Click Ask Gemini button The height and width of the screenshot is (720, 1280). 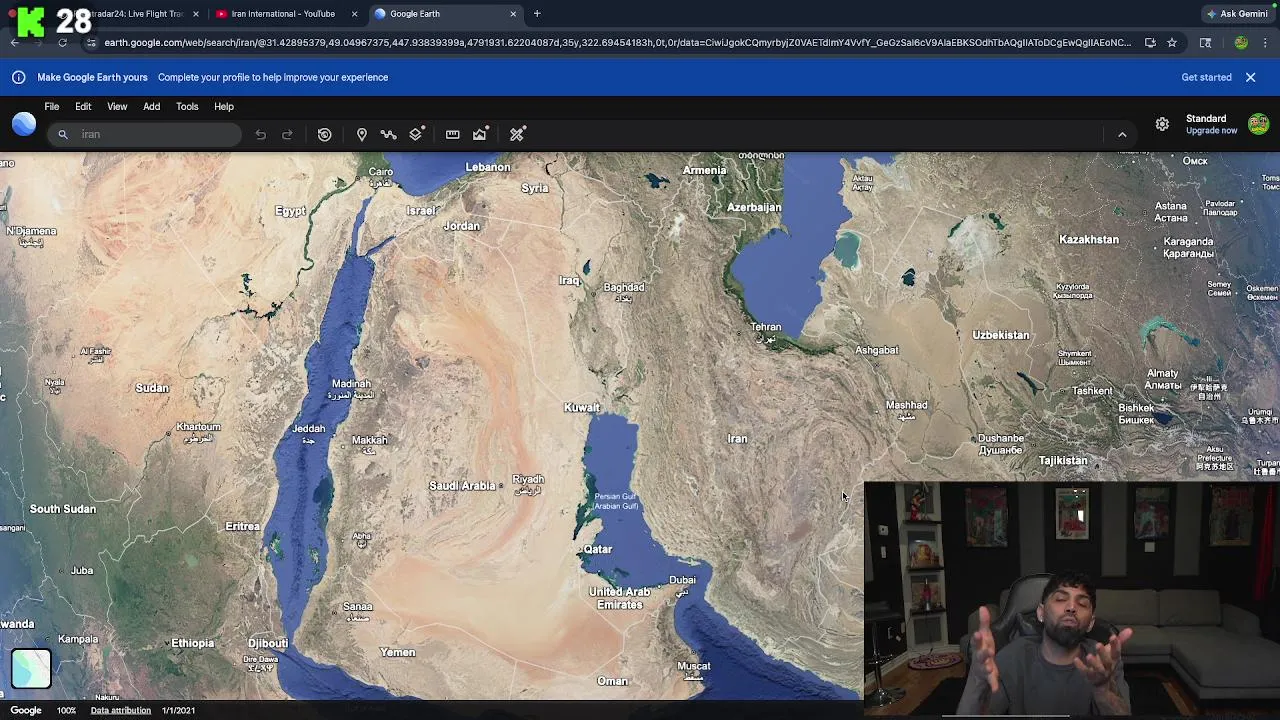pyautogui.click(x=1238, y=14)
